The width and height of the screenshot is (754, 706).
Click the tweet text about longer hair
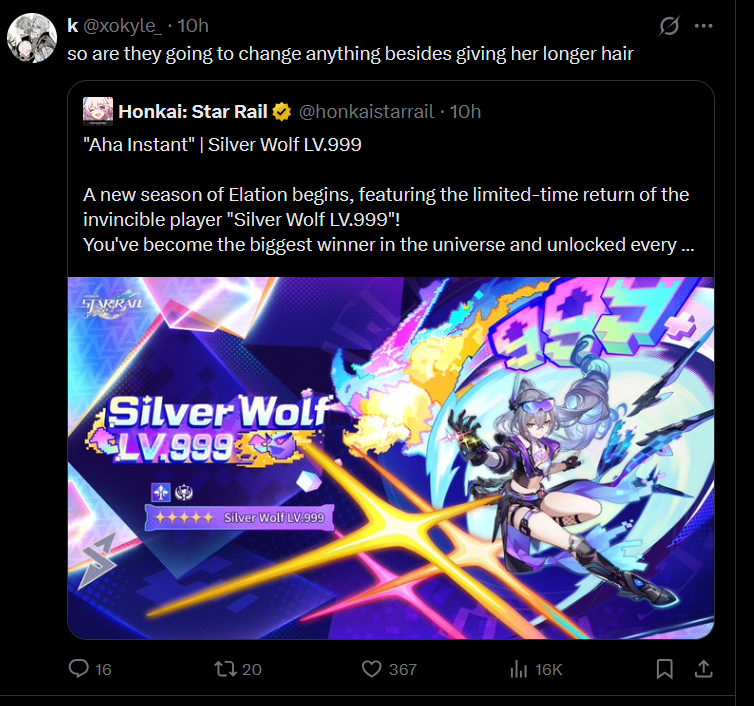click(x=350, y=53)
